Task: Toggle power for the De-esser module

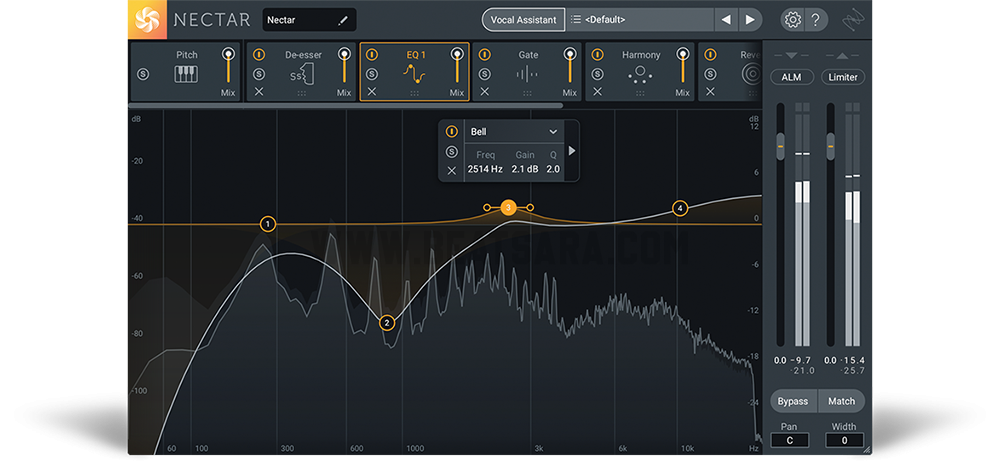Action: point(259,55)
